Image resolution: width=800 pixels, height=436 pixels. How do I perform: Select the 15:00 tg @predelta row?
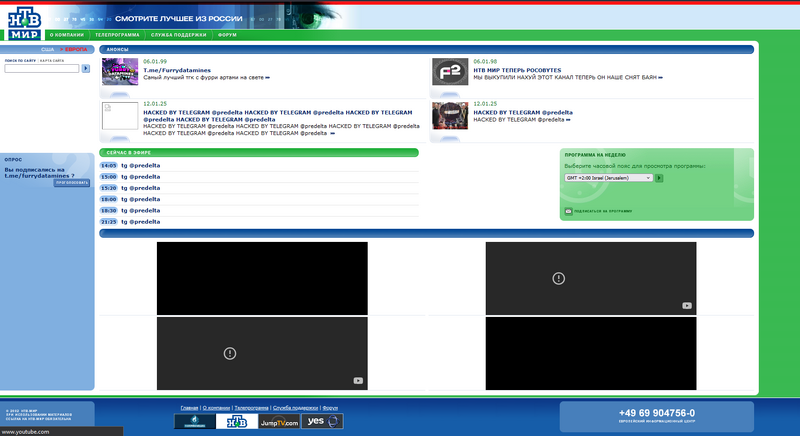tap(259, 176)
